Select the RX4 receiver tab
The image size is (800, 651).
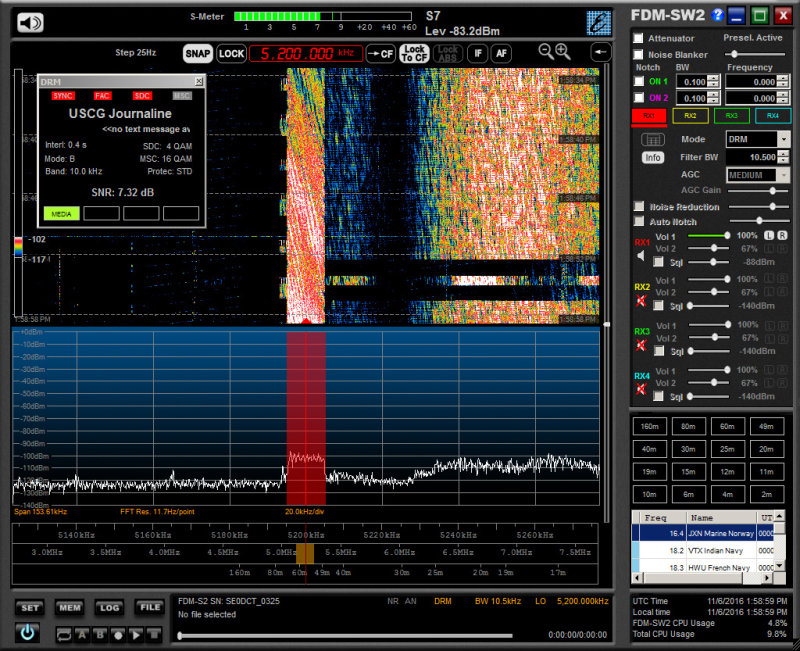point(773,116)
